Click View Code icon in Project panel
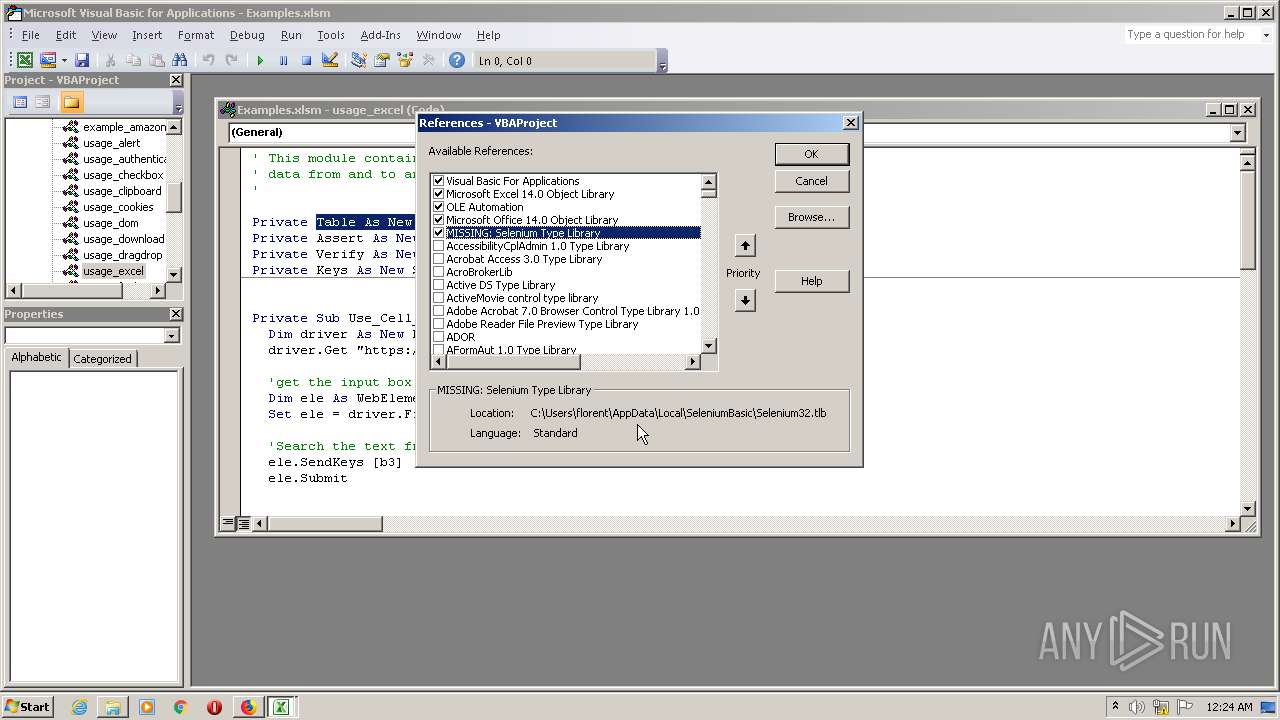Image resolution: width=1280 pixels, height=720 pixels. pyautogui.click(x=20, y=102)
